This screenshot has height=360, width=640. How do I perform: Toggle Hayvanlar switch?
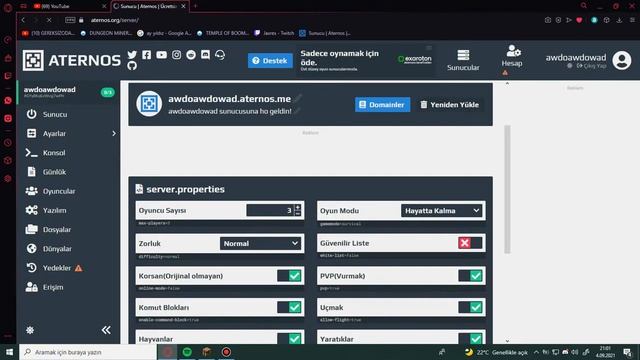tap(289, 338)
